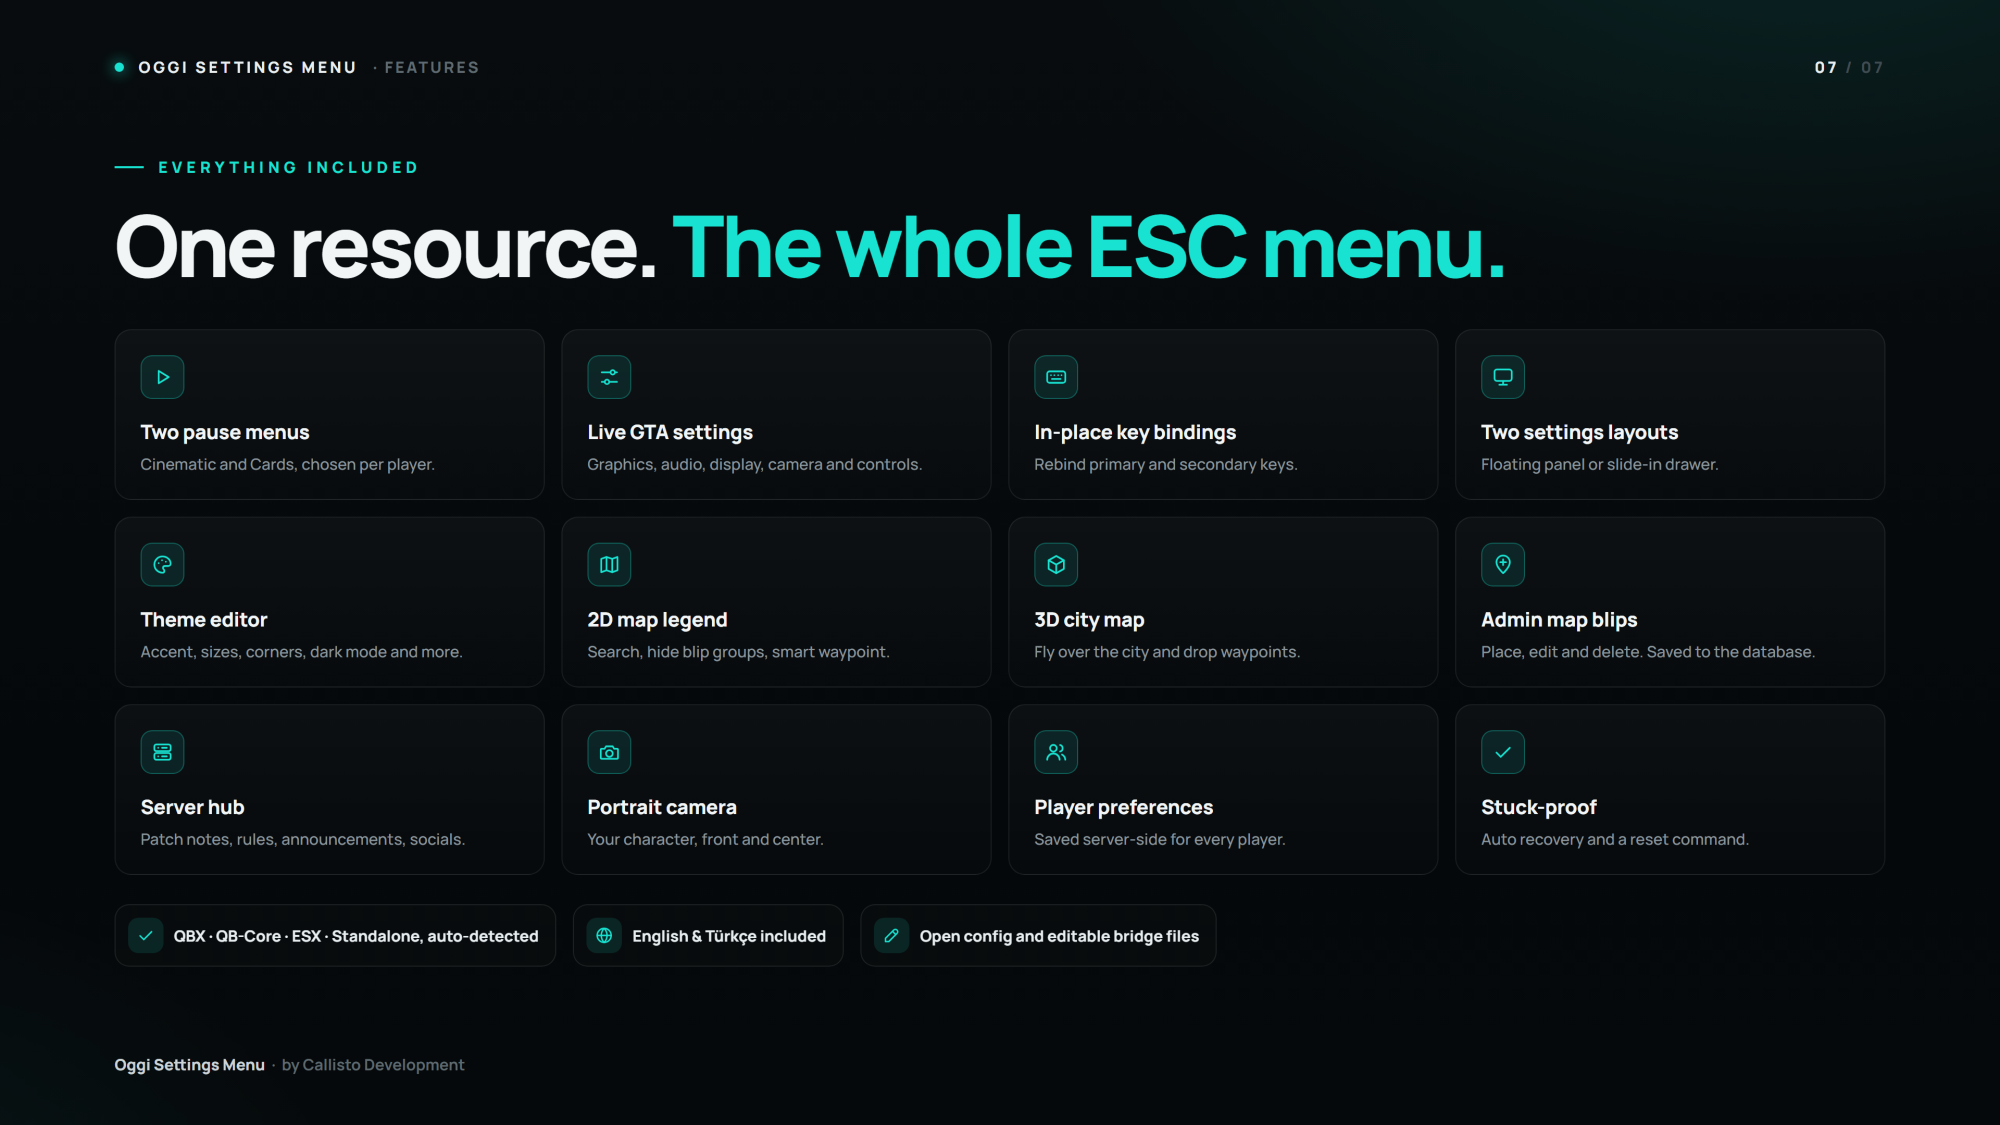Click the 'EVERYTHING INCLUDED' eyebrow text
Screen dimensions: 2000x1125
(288, 167)
